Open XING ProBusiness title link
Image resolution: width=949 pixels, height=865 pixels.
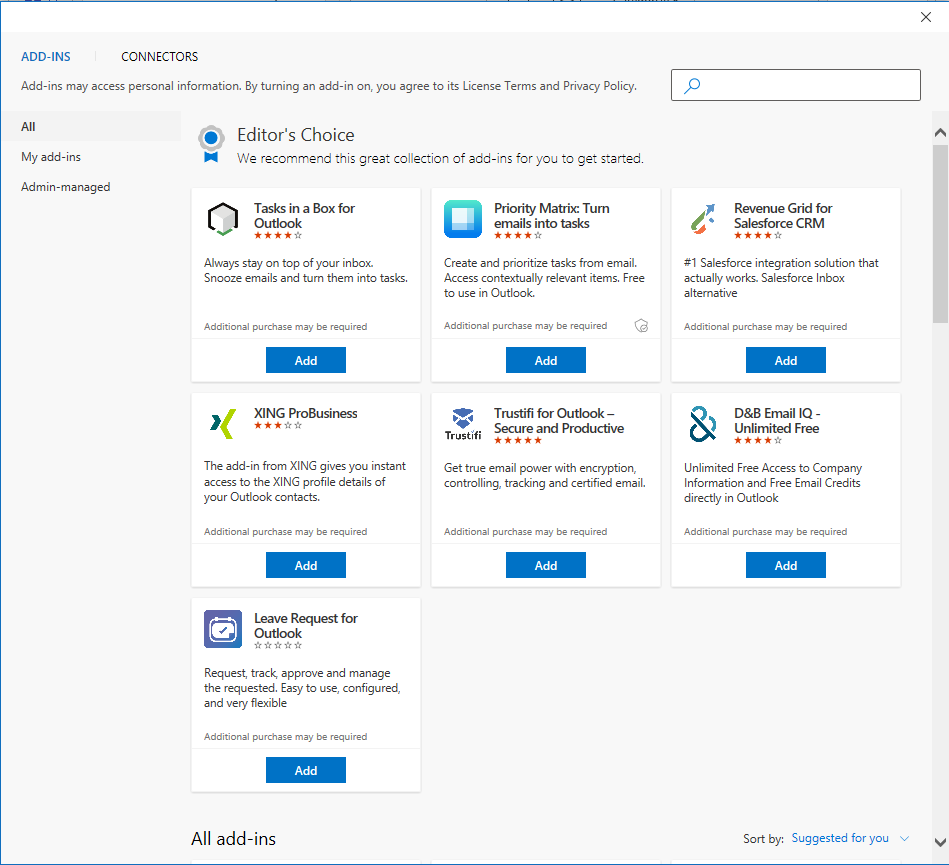coord(306,413)
